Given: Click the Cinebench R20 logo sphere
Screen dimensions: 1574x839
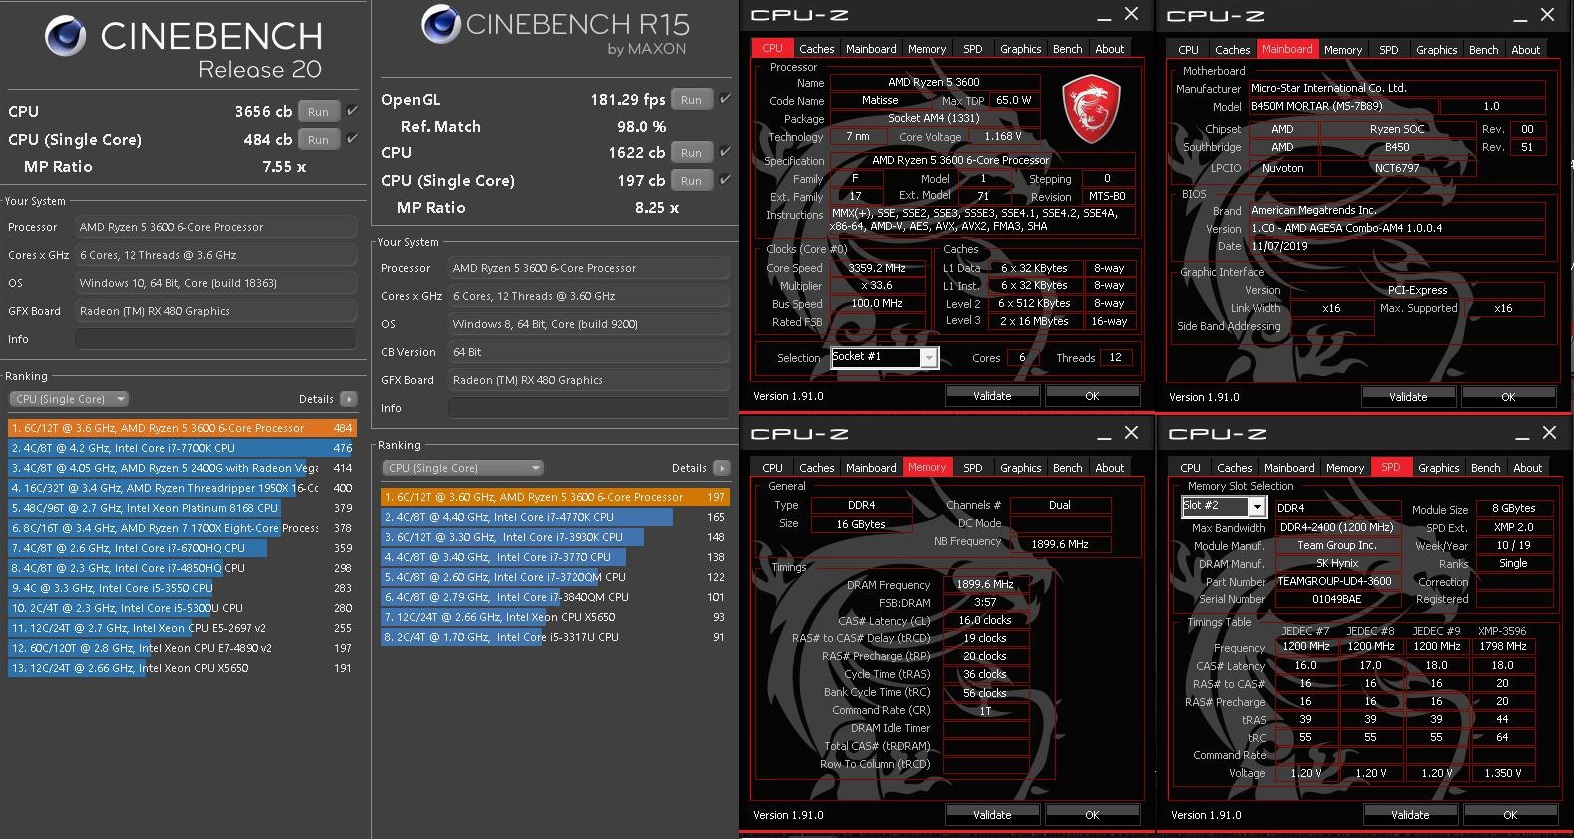Looking at the screenshot, I should [65, 37].
